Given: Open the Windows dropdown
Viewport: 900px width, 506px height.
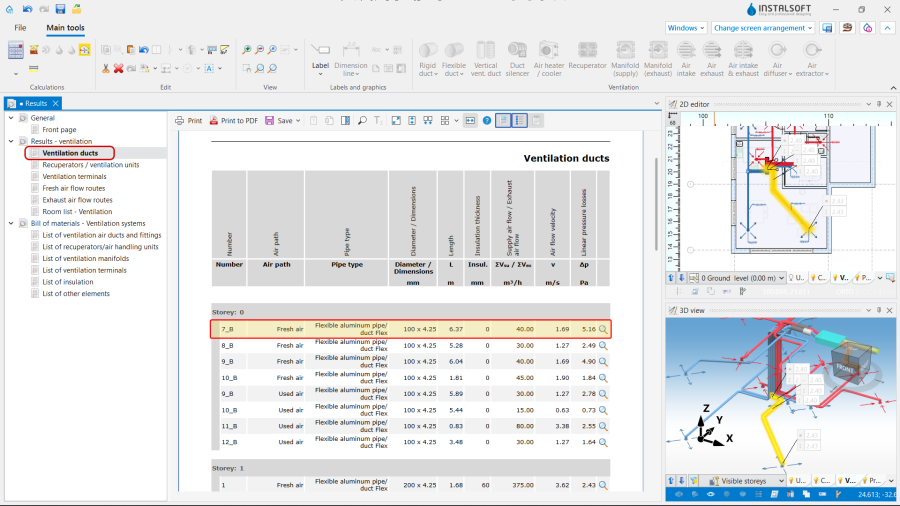Looking at the screenshot, I should [686, 28].
